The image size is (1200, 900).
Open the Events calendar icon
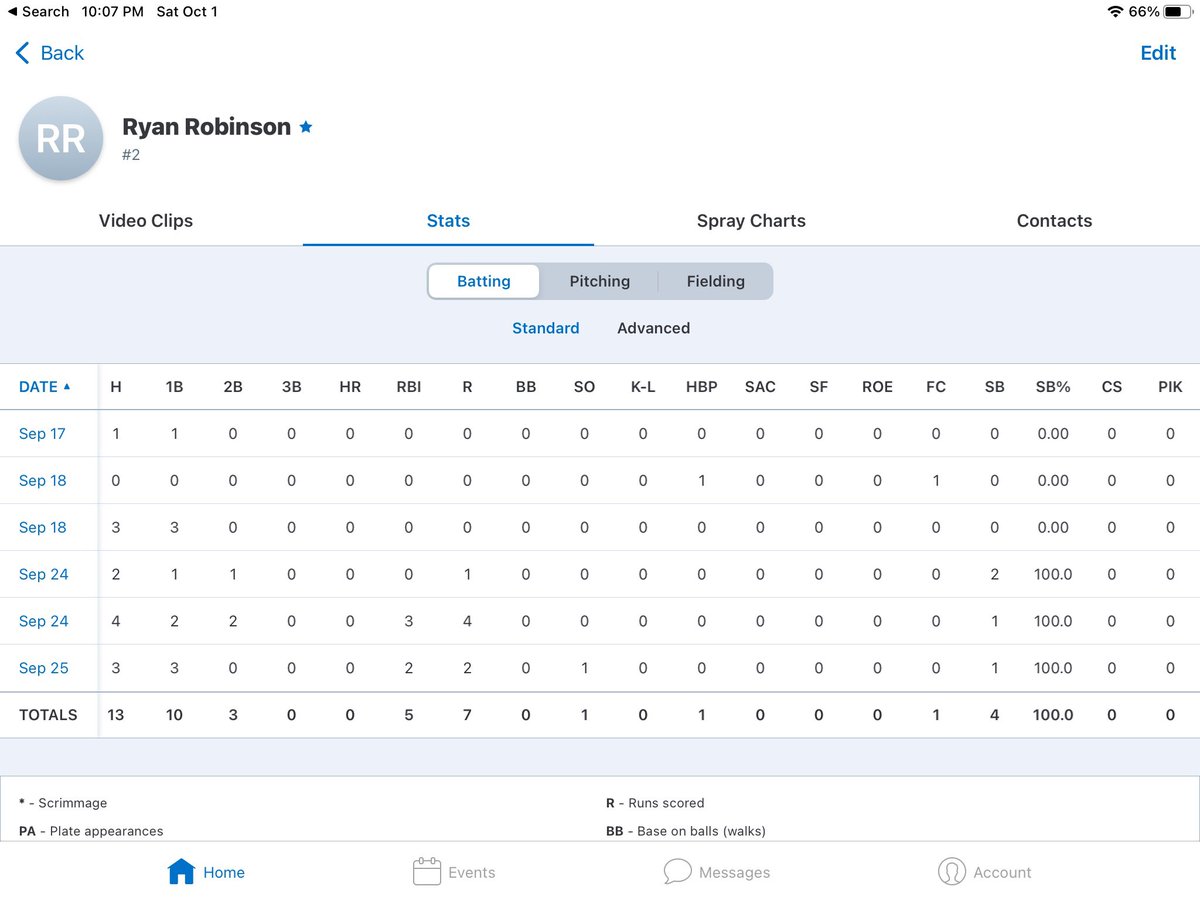[427, 872]
